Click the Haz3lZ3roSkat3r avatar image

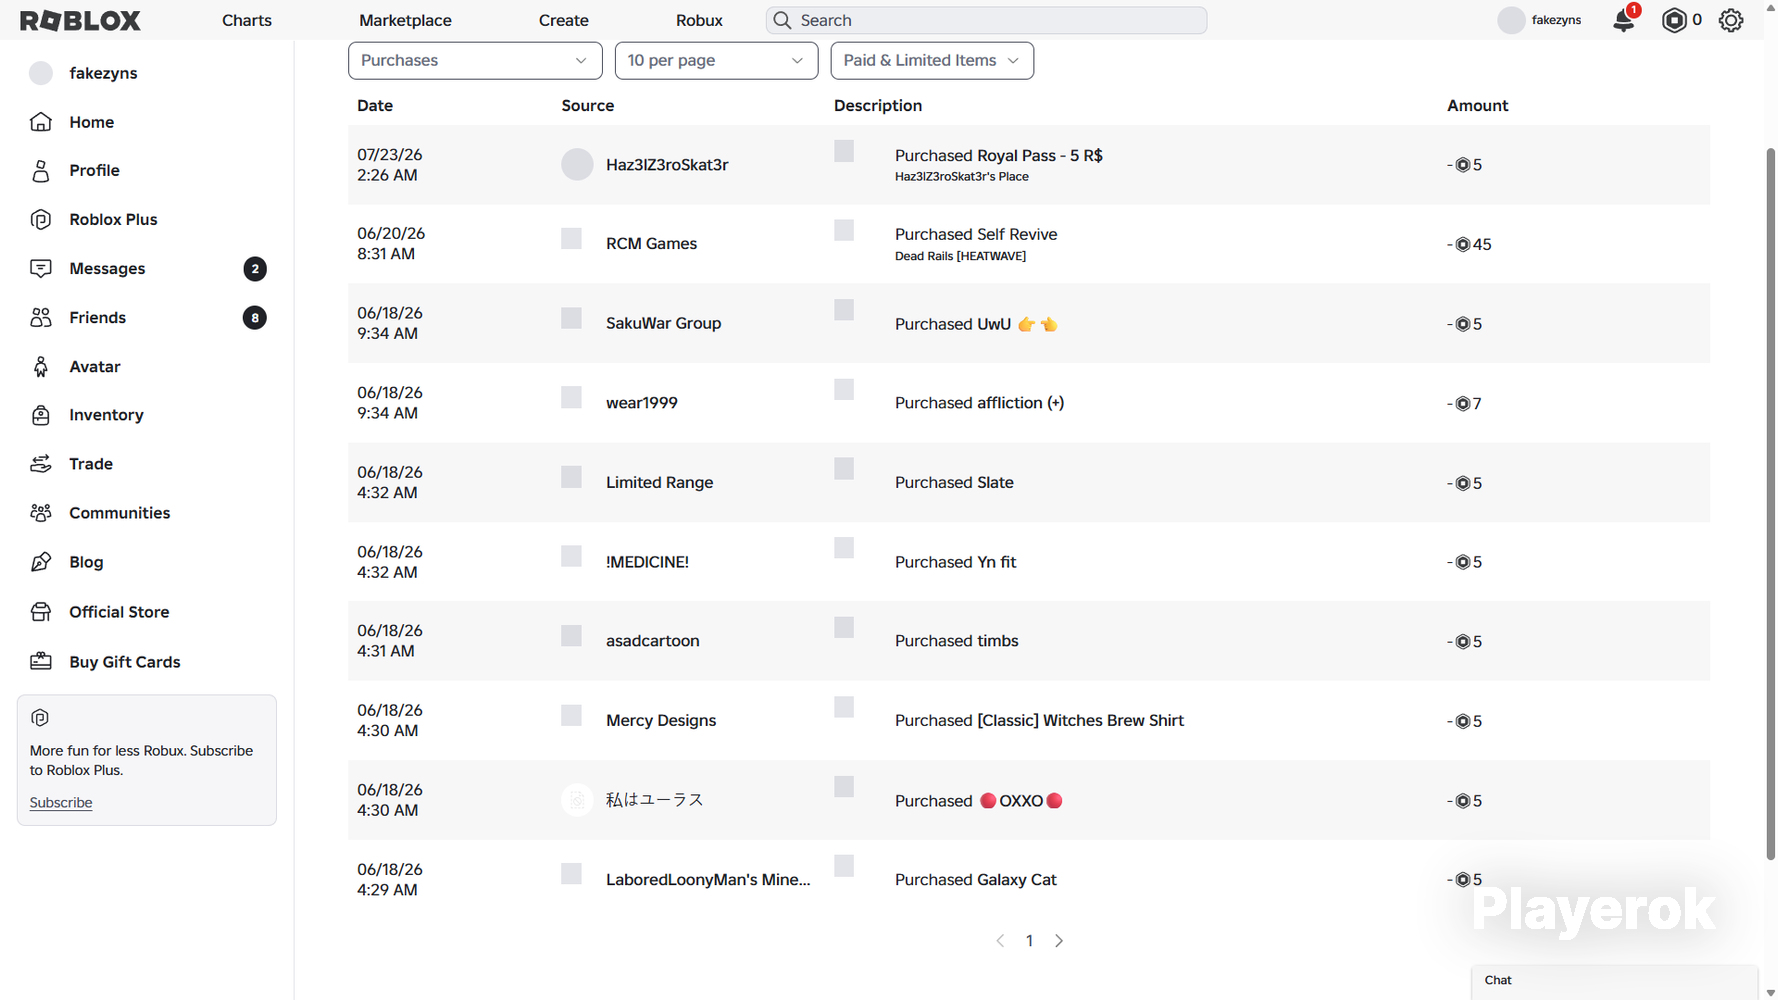(577, 165)
